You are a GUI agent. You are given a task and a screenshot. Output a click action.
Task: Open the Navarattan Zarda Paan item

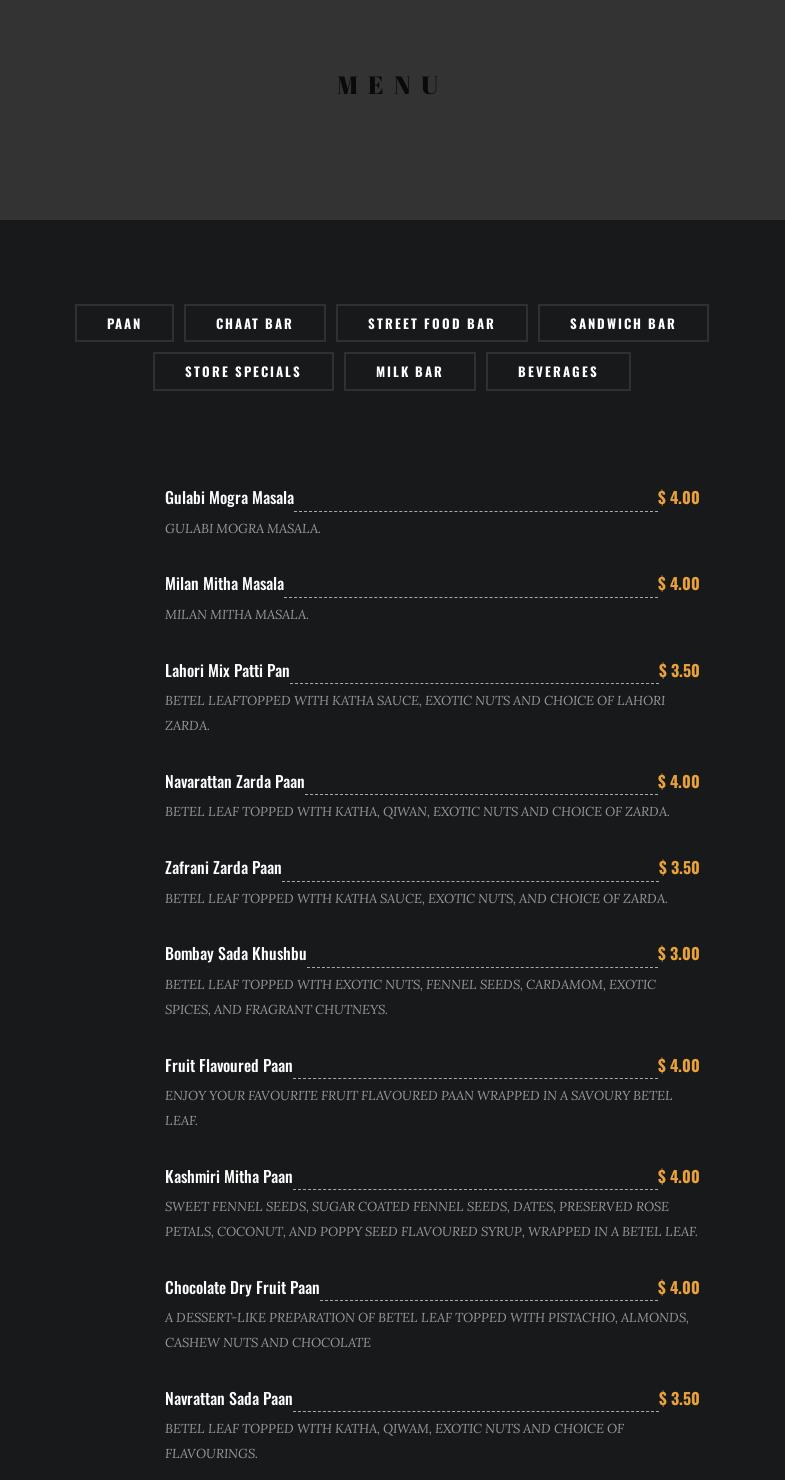tap(234, 782)
